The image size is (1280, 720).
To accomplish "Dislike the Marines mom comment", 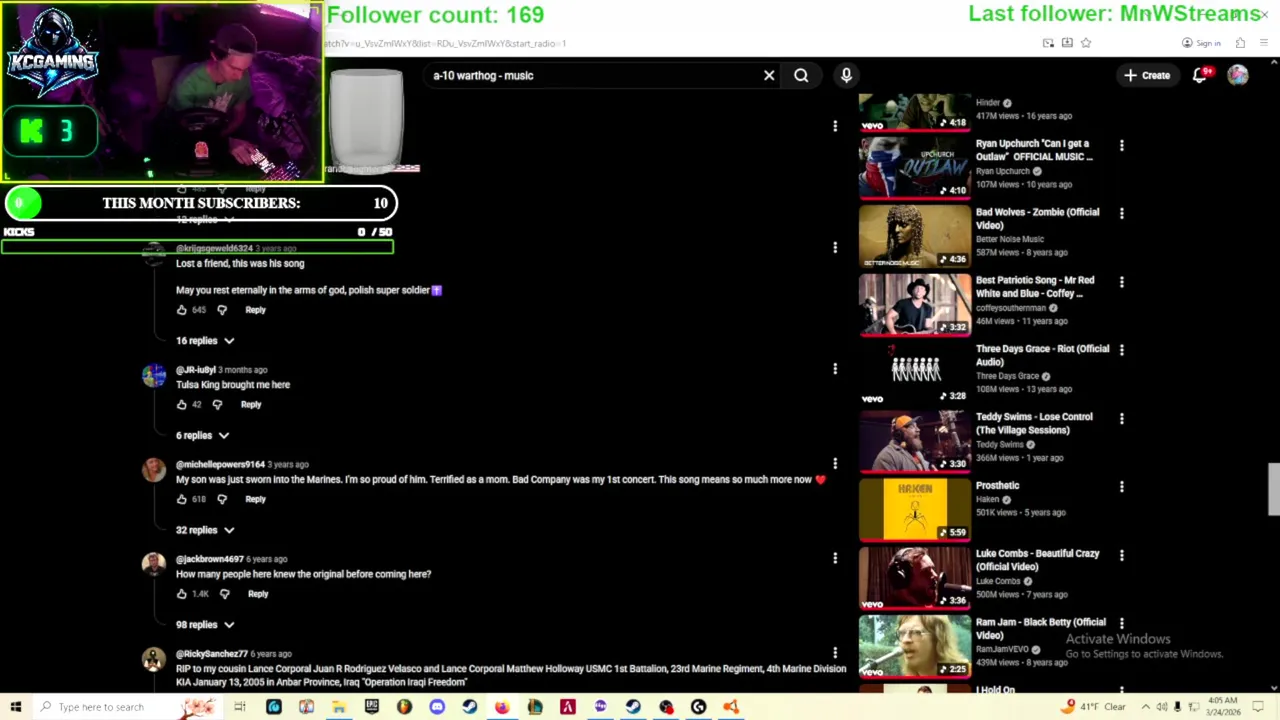I will click(x=222, y=499).
